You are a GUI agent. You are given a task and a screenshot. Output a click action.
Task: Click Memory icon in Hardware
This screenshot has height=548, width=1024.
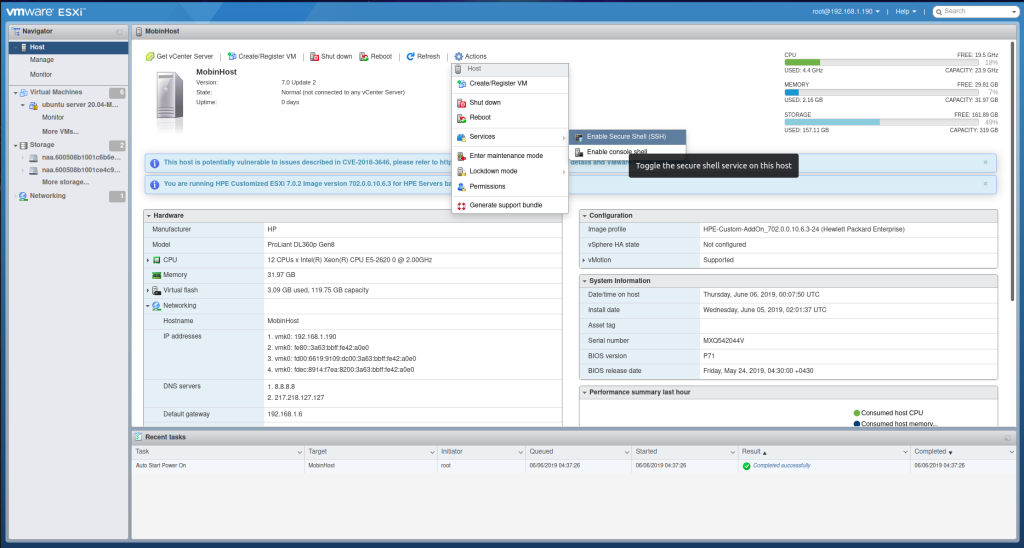tap(157, 276)
